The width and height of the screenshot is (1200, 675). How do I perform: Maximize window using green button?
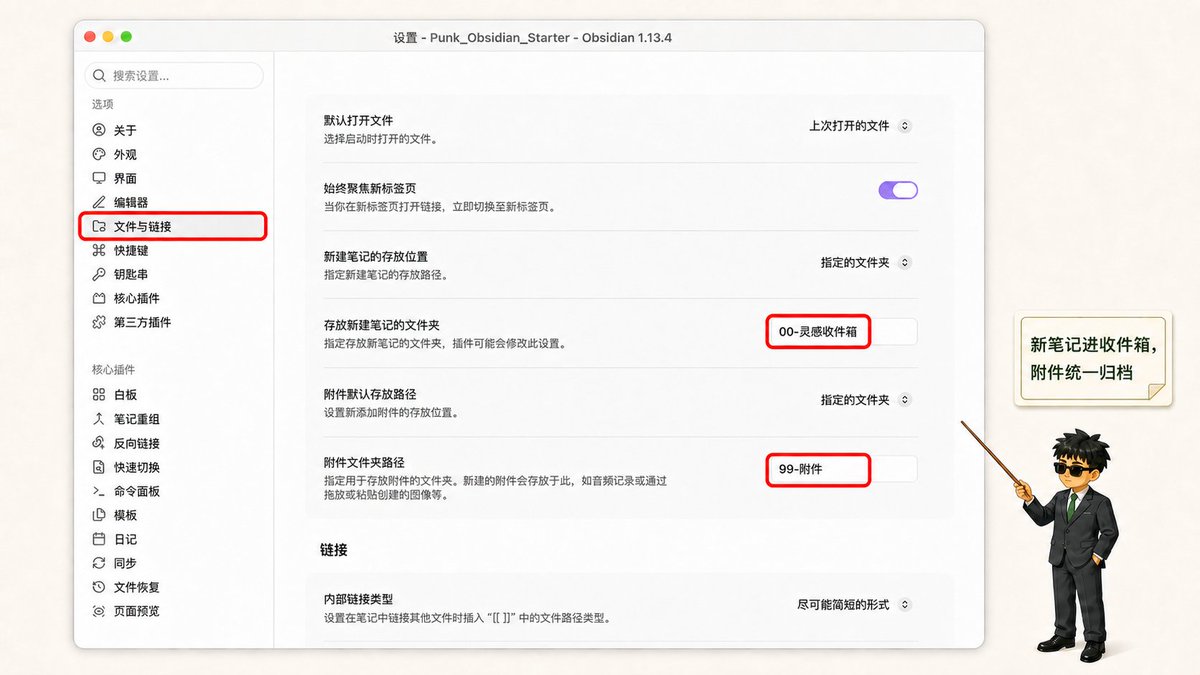pyautogui.click(x=126, y=37)
